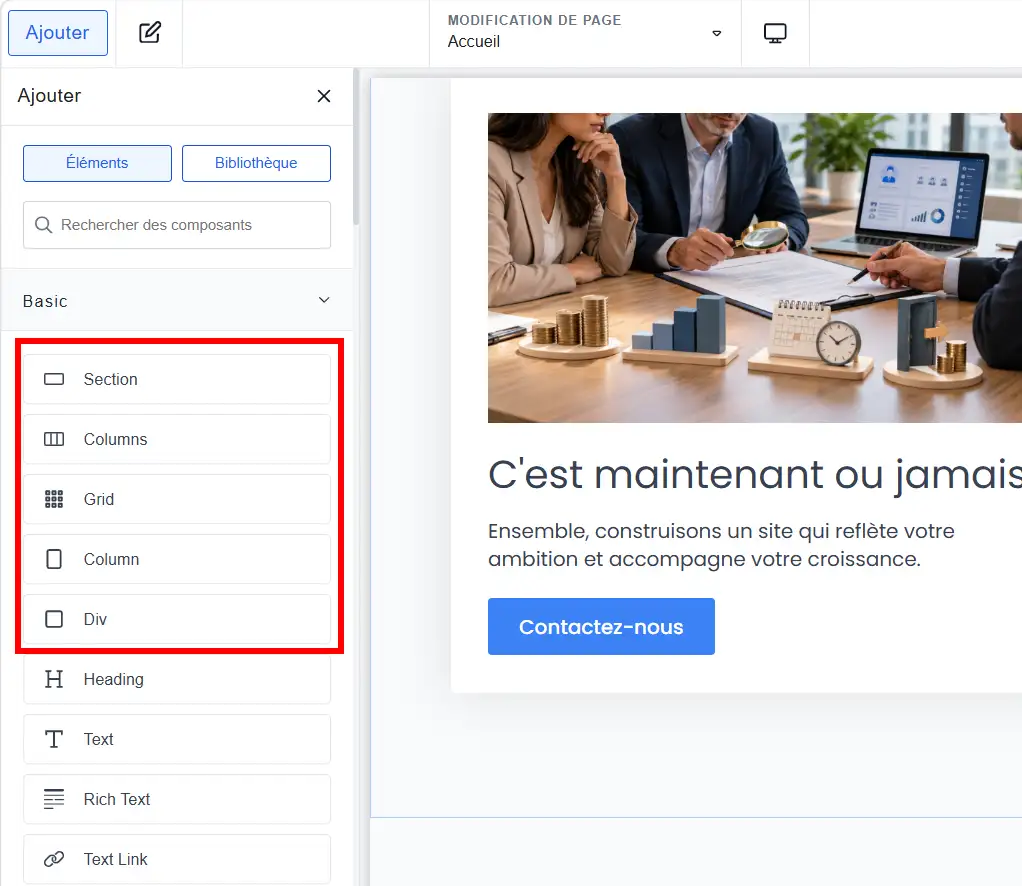This screenshot has width=1022, height=886.
Task: Click the Contactez-nous button on page
Action: (601, 627)
